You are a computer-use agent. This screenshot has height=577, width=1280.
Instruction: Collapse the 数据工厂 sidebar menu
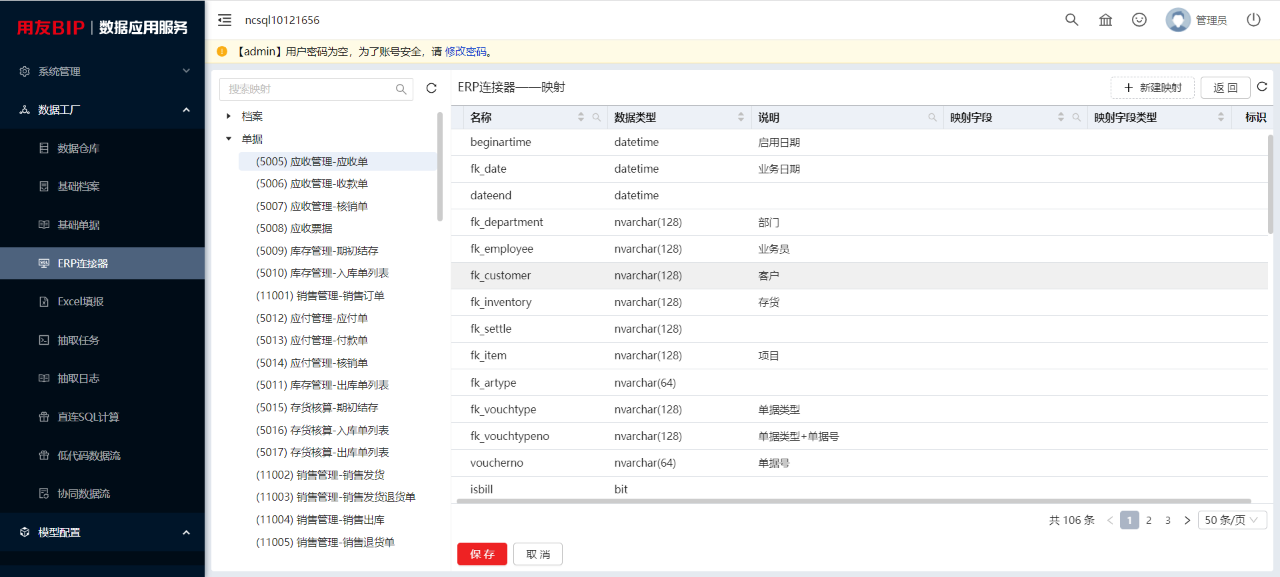click(186, 109)
